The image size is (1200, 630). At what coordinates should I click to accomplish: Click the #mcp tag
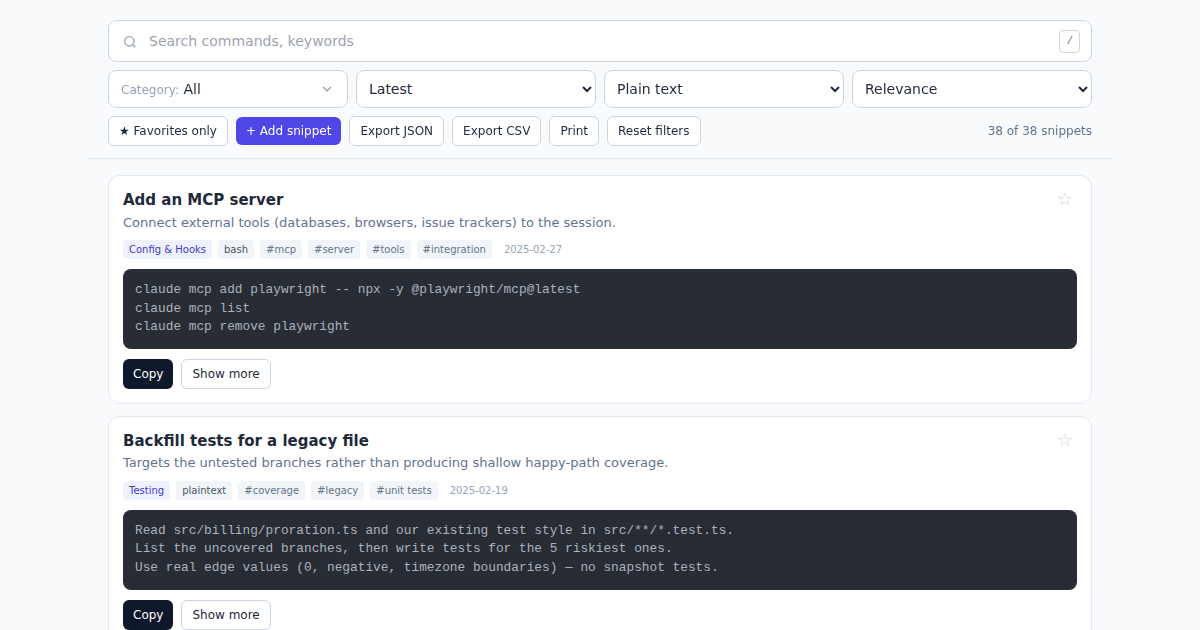282,249
